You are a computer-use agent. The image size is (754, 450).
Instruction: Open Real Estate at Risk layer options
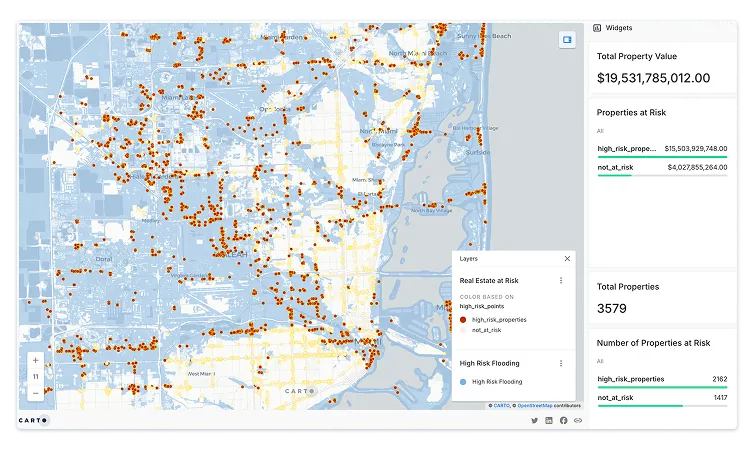[x=561, y=280]
